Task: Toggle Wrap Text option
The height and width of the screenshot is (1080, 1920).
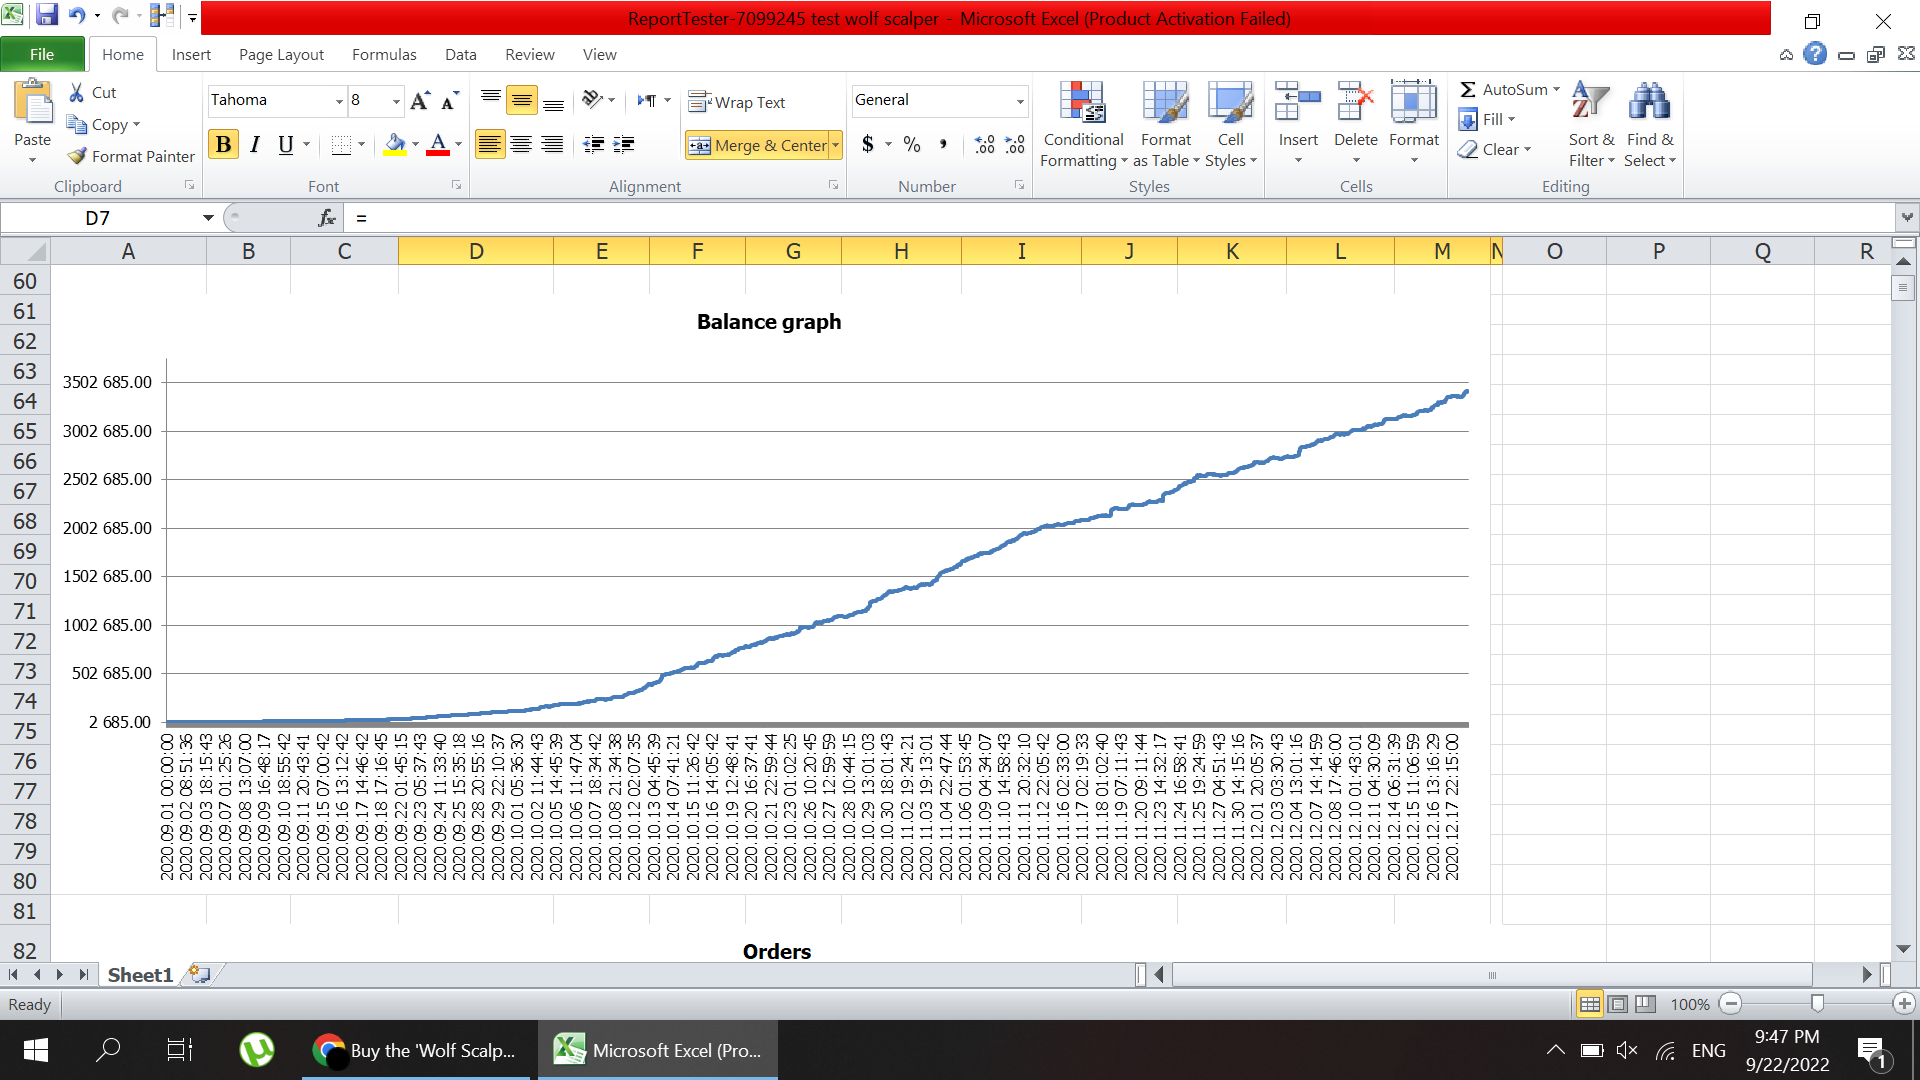Action: click(x=738, y=102)
